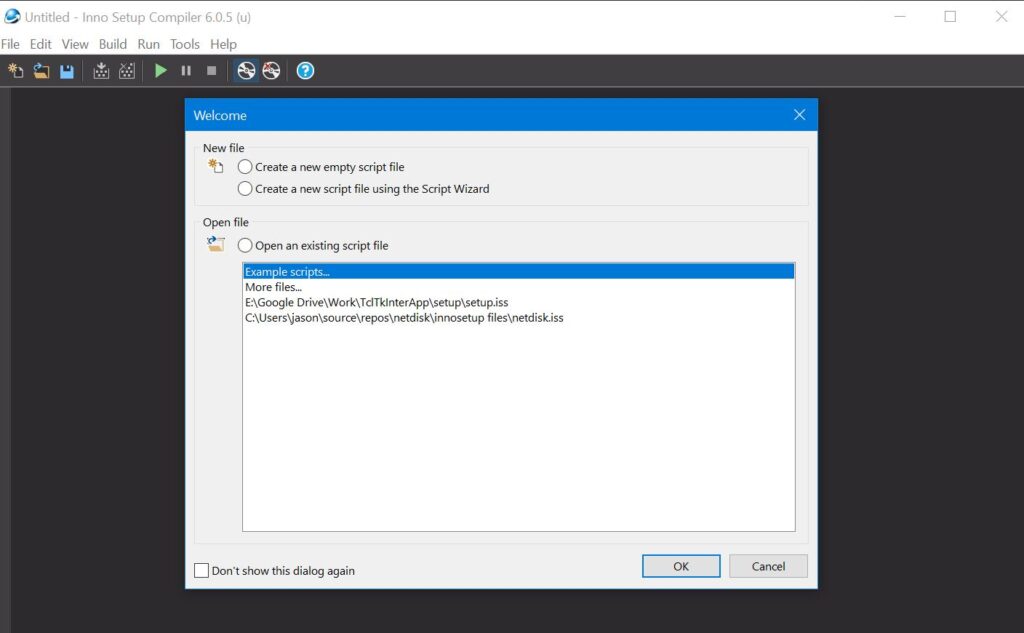Select Open an existing script file
The height and width of the screenshot is (633, 1024).
pyautogui.click(x=245, y=245)
